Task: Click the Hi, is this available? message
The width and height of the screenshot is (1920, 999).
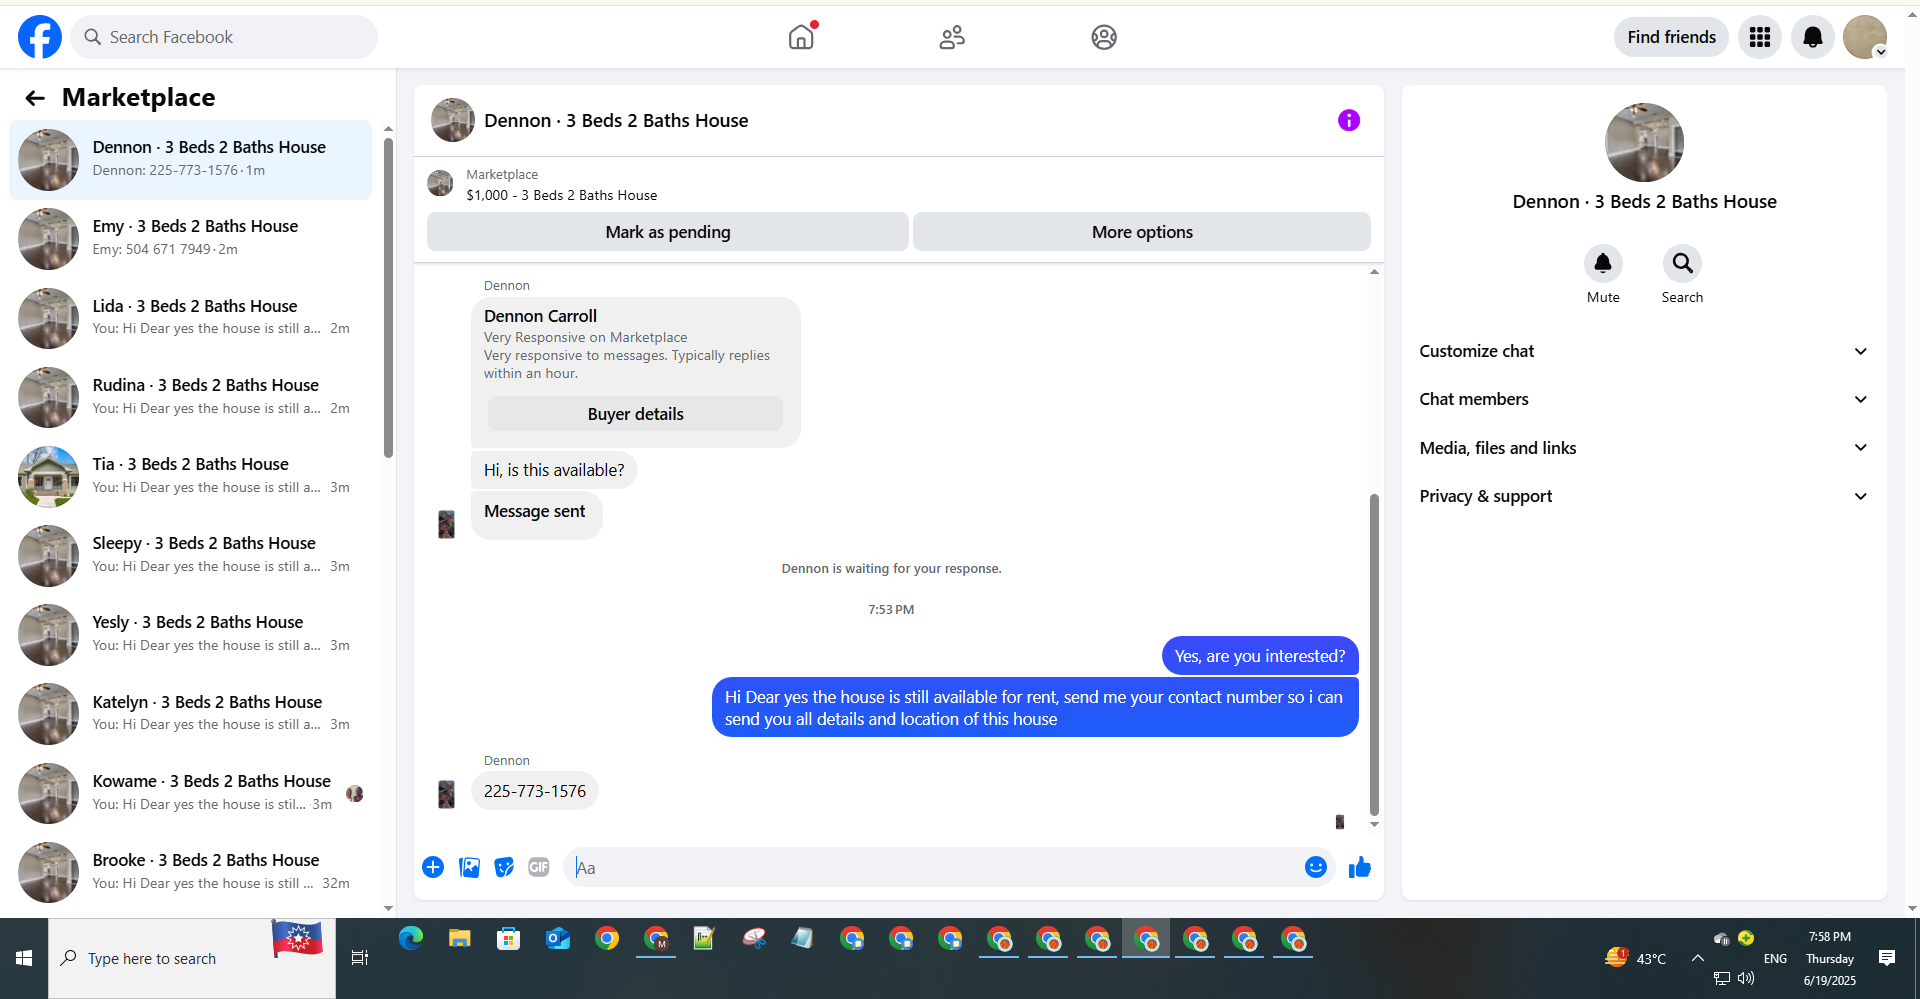Action: coord(554,470)
